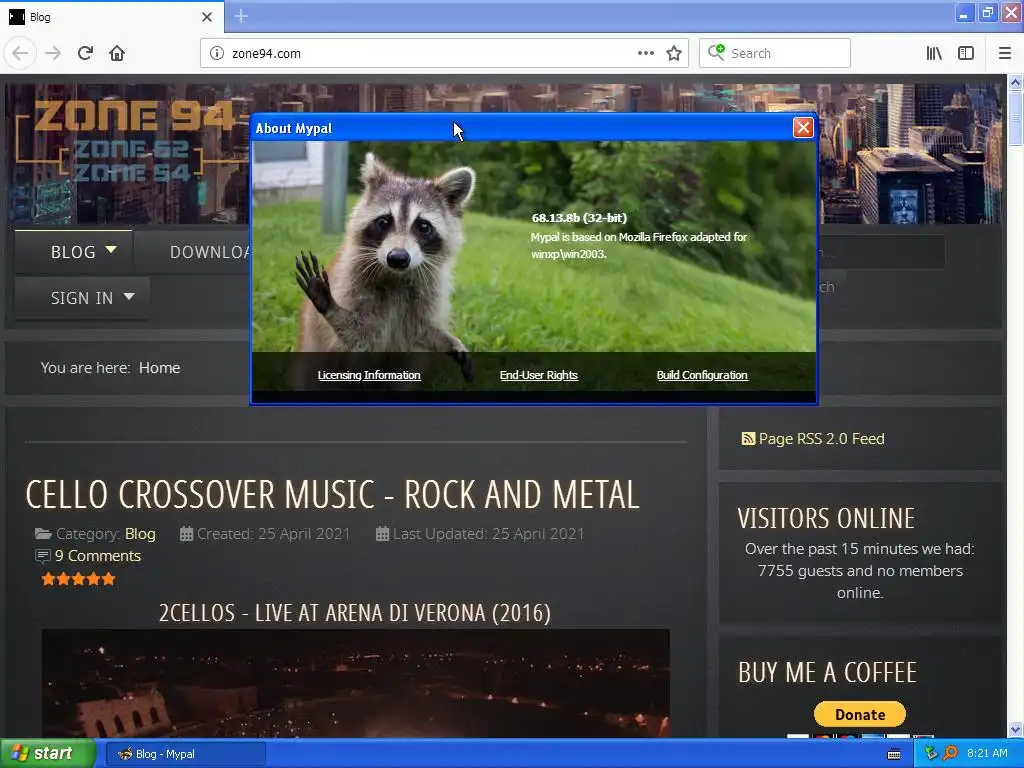Click the 8:21 AM clock
Image resolution: width=1024 pixels, height=768 pixels.
point(987,754)
